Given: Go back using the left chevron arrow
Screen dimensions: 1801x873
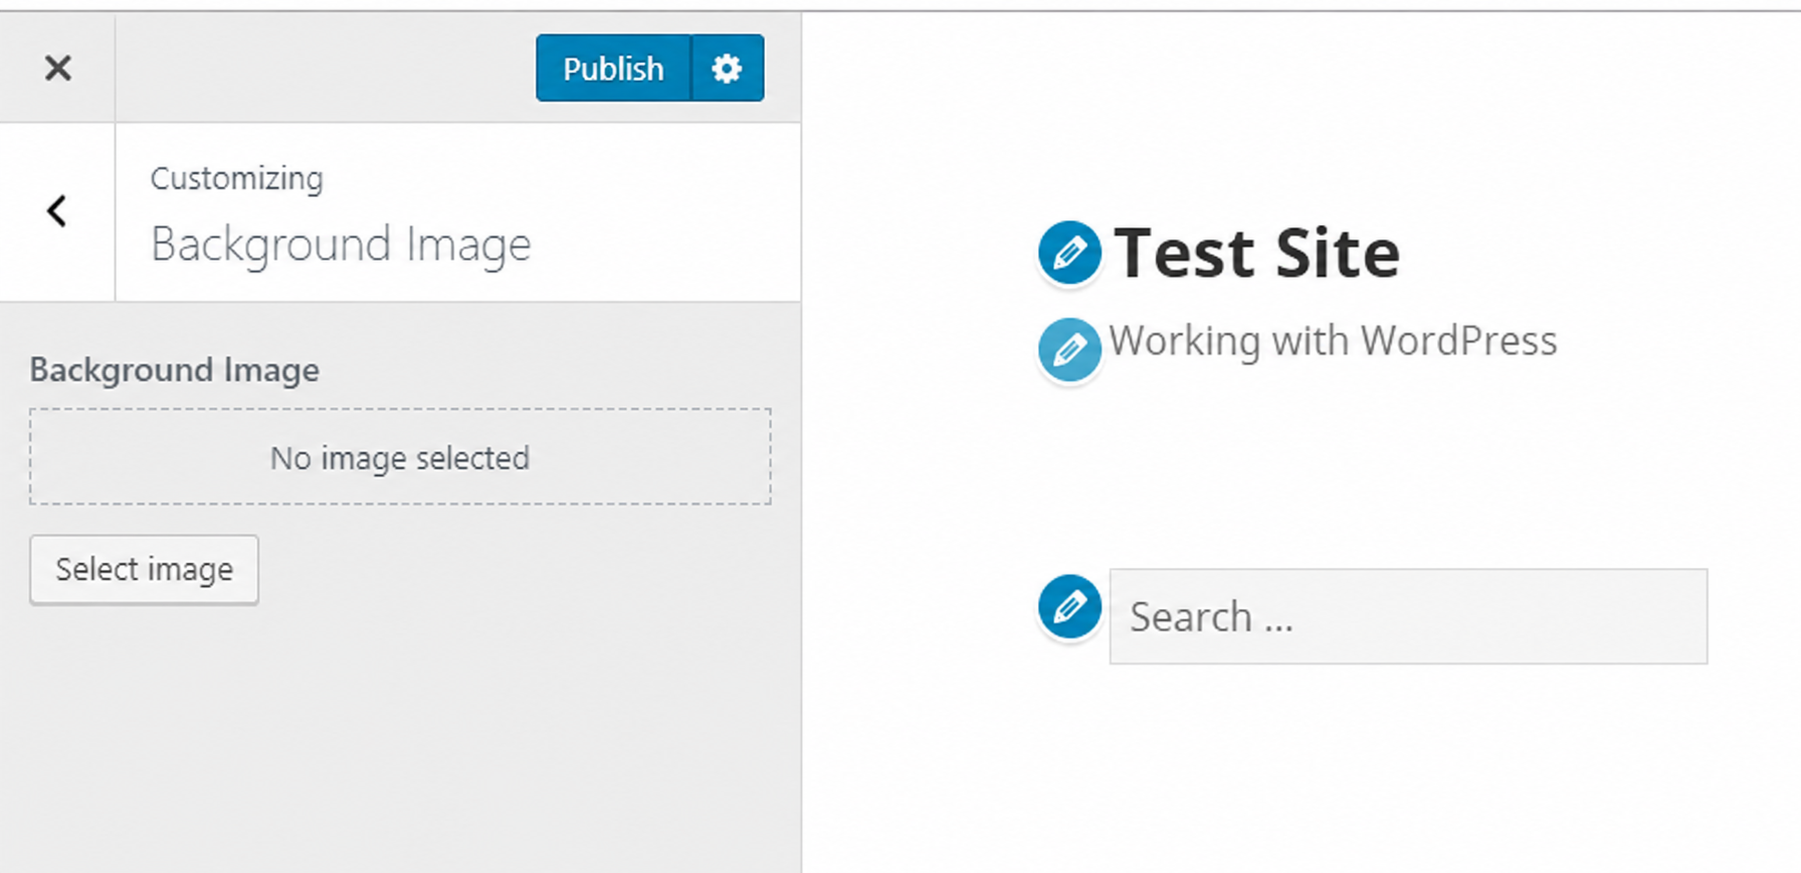Looking at the screenshot, I should pos(57,211).
